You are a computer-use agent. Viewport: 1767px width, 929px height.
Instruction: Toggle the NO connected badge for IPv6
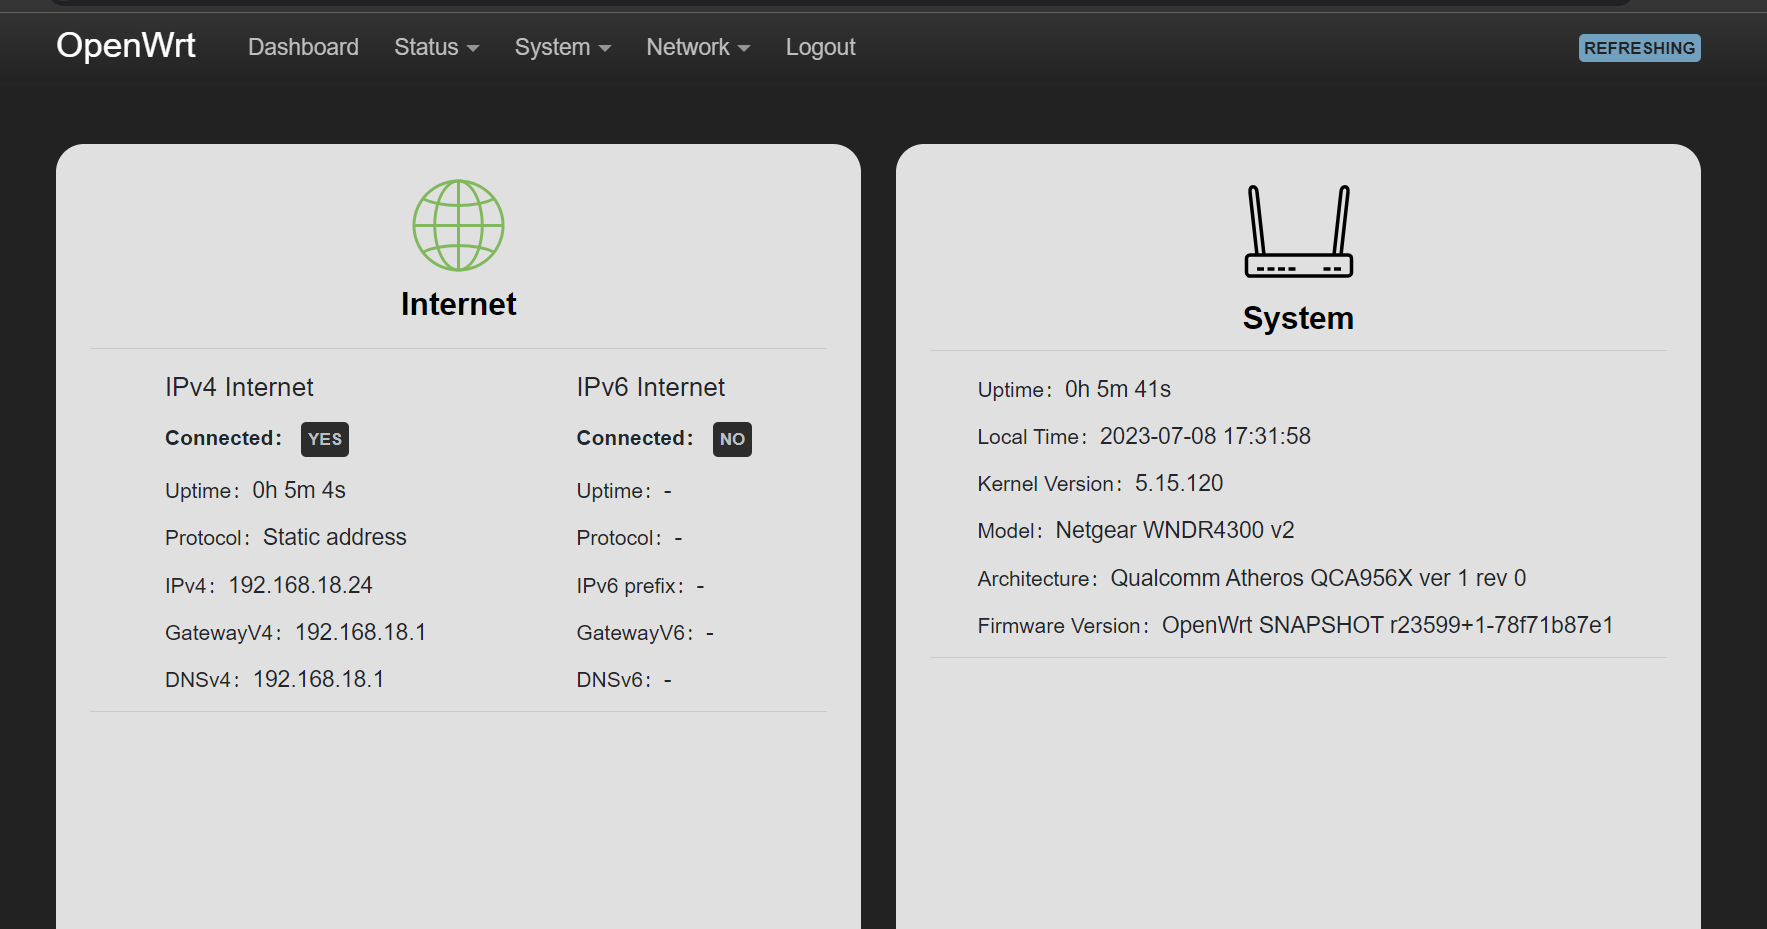click(732, 439)
